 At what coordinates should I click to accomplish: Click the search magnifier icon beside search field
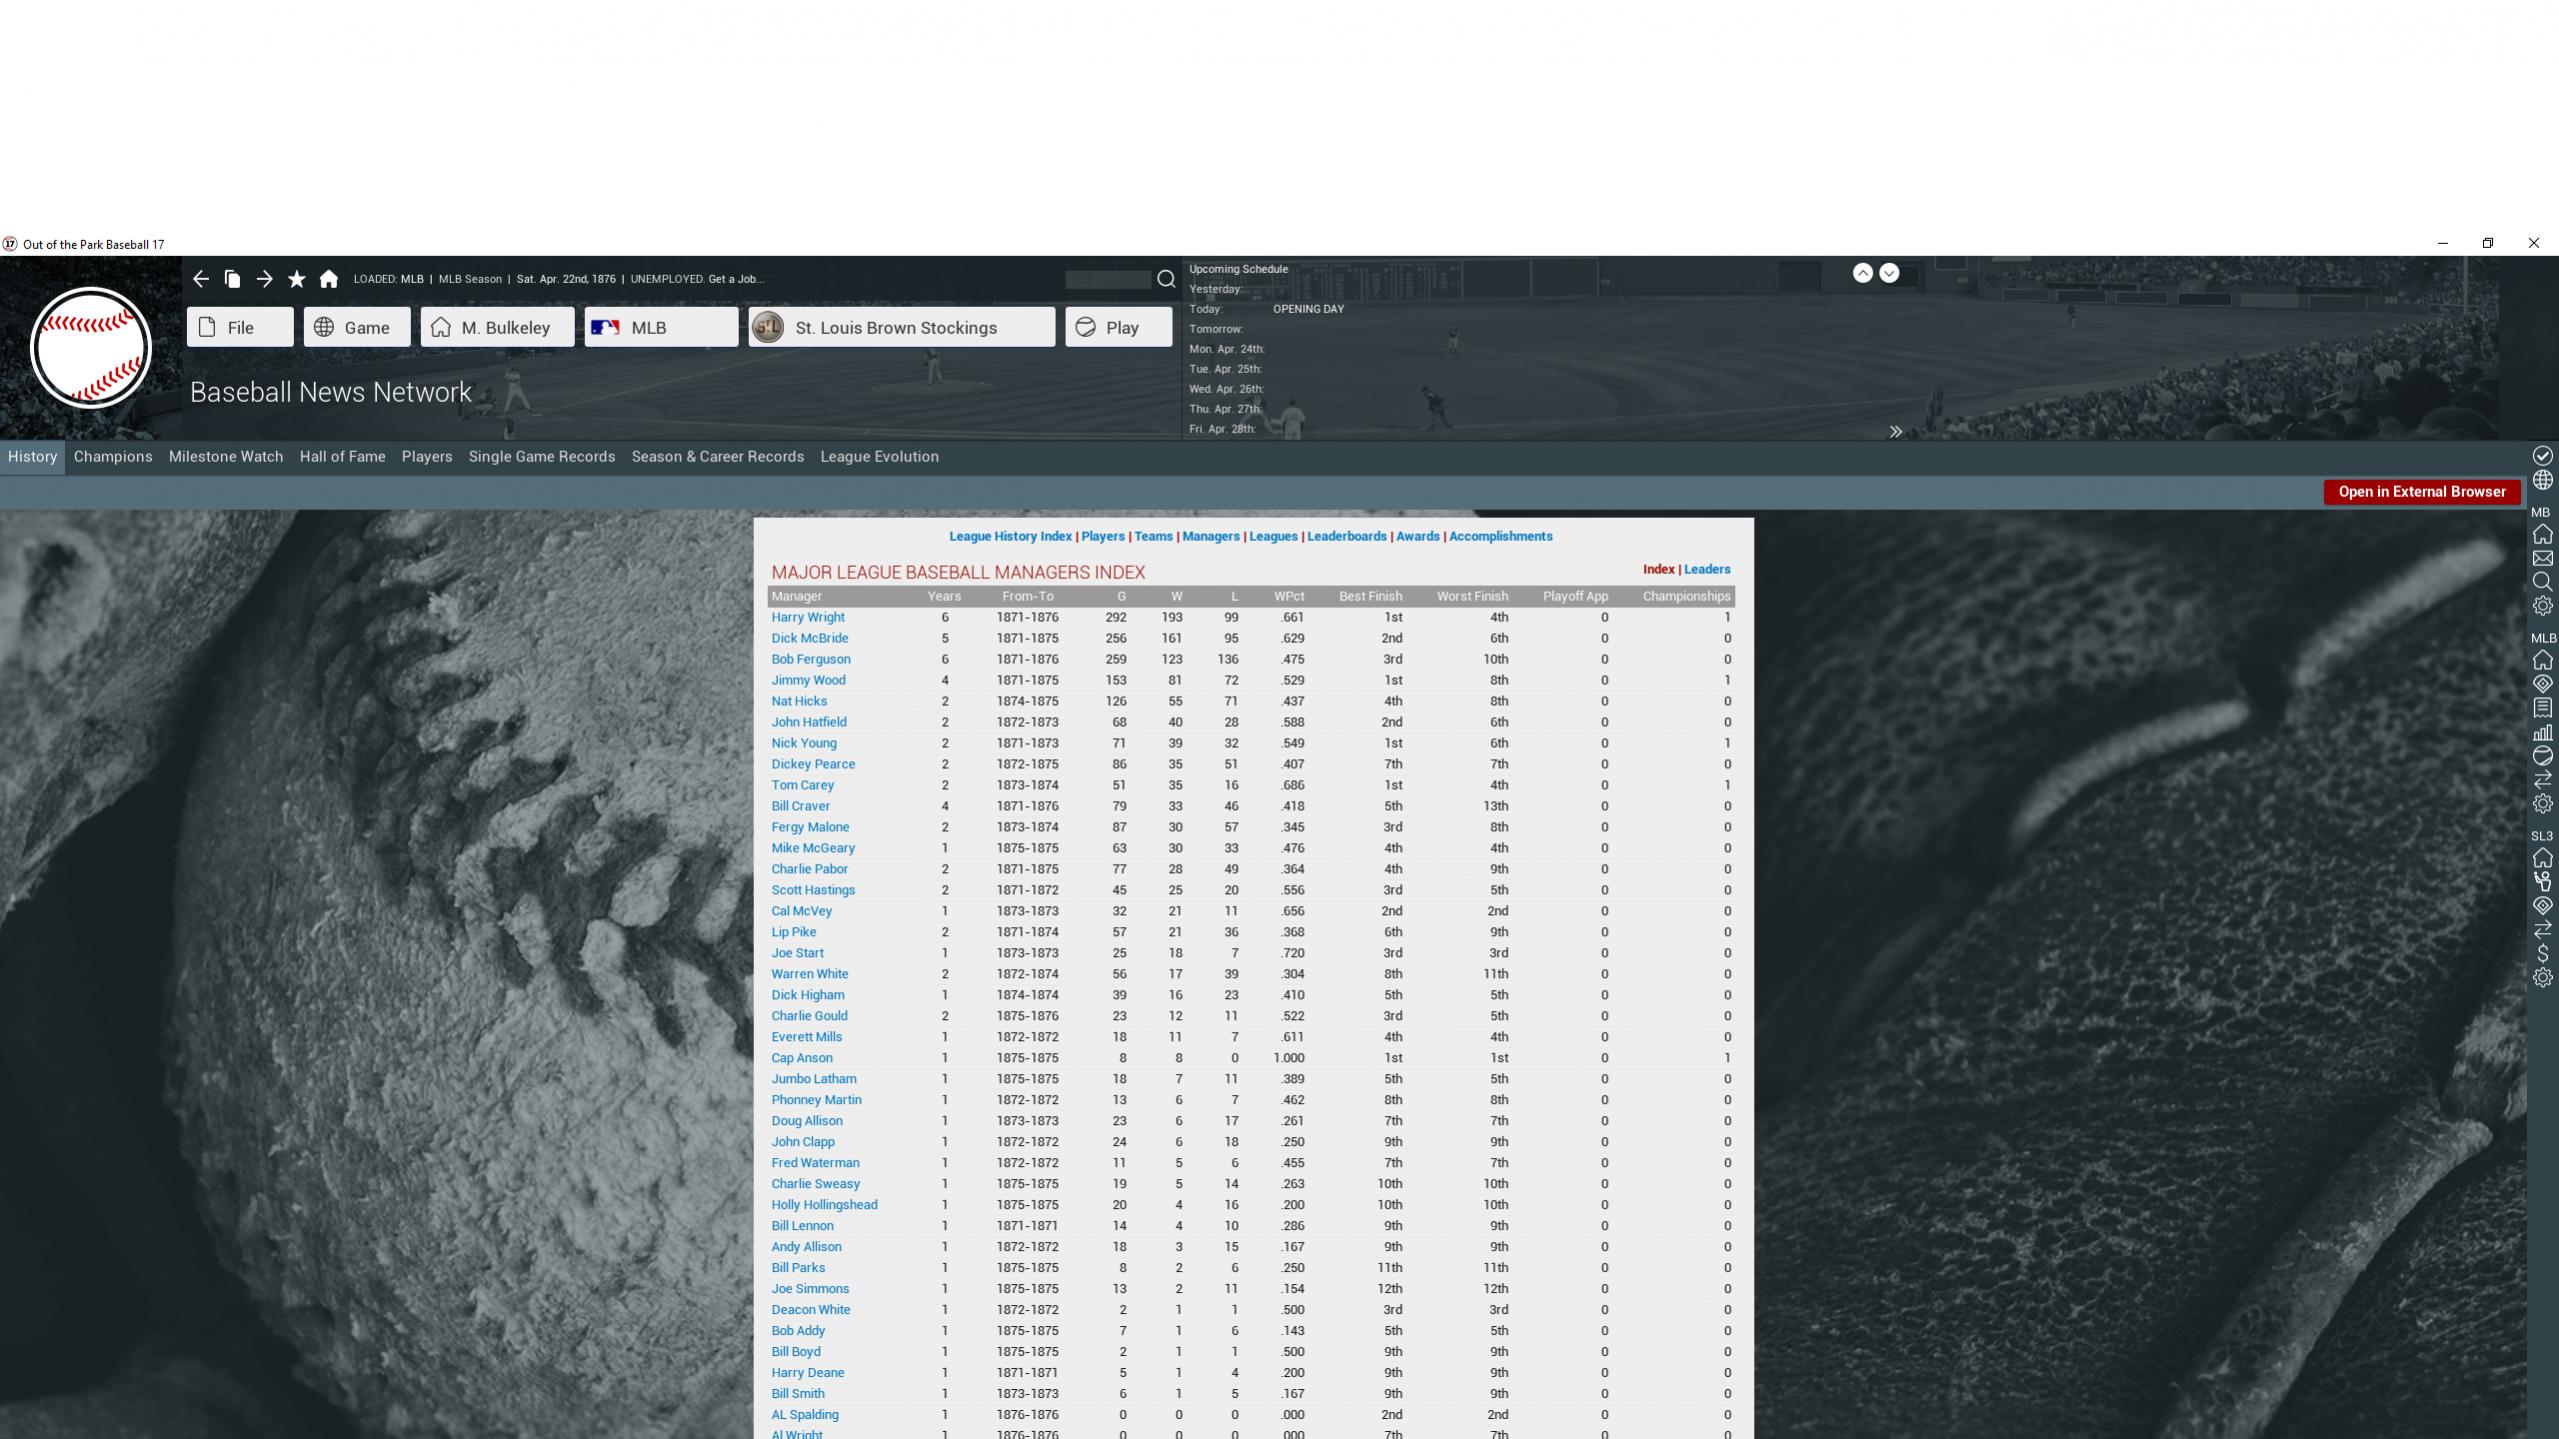tap(1166, 279)
